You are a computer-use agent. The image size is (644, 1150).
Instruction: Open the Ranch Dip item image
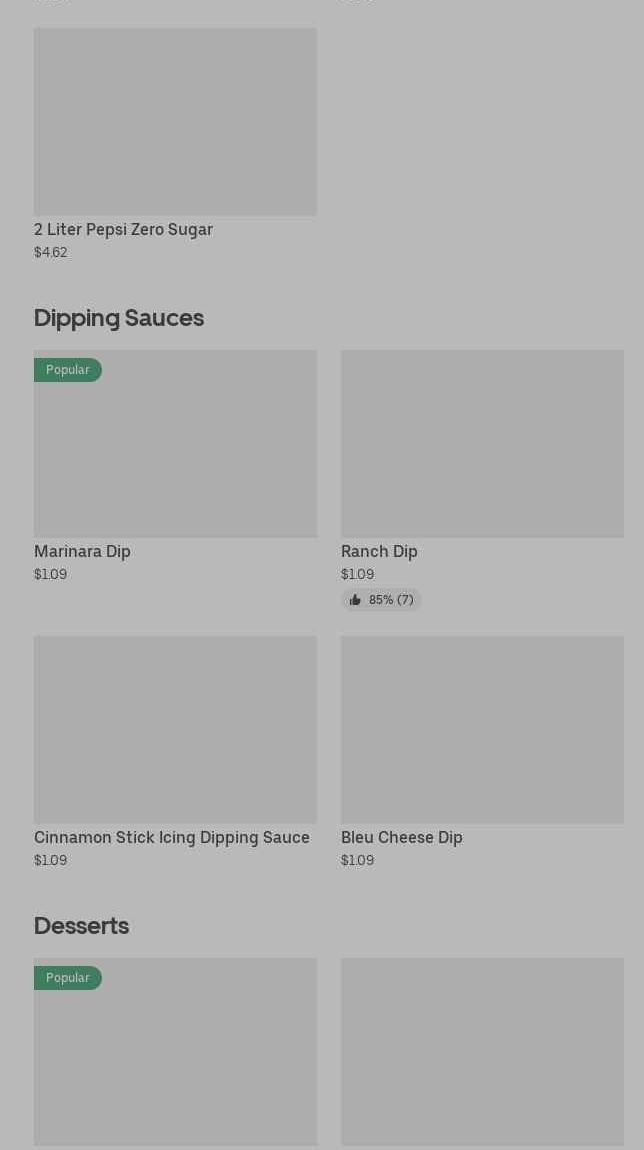483,444
